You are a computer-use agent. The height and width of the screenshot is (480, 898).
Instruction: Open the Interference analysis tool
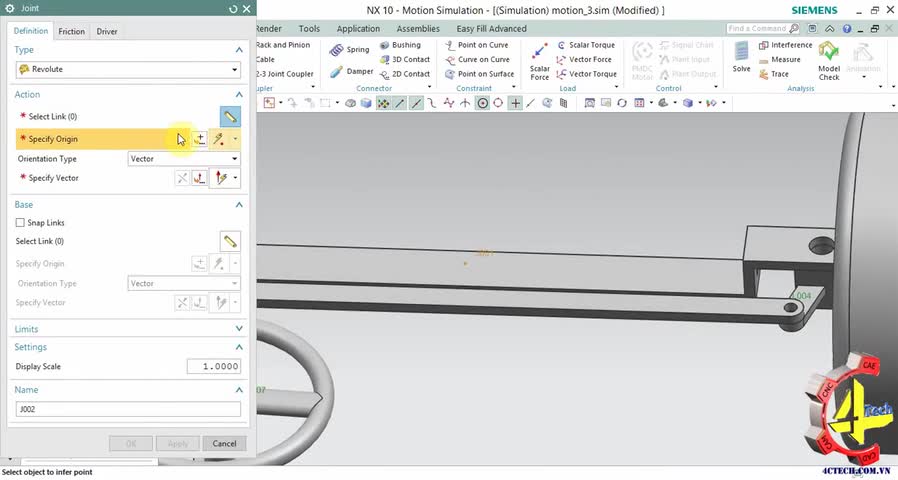(x=785, y=45)
